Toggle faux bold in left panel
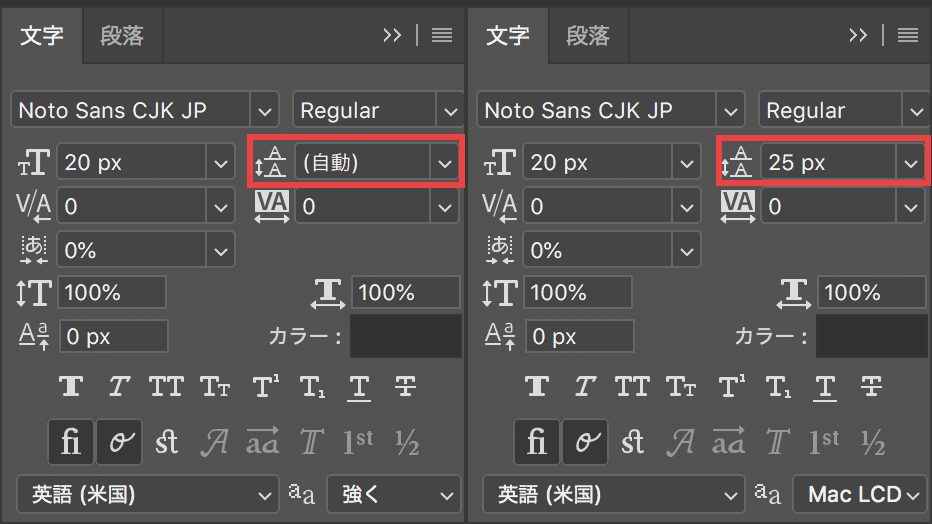932x524 pixels. (71, 386)
